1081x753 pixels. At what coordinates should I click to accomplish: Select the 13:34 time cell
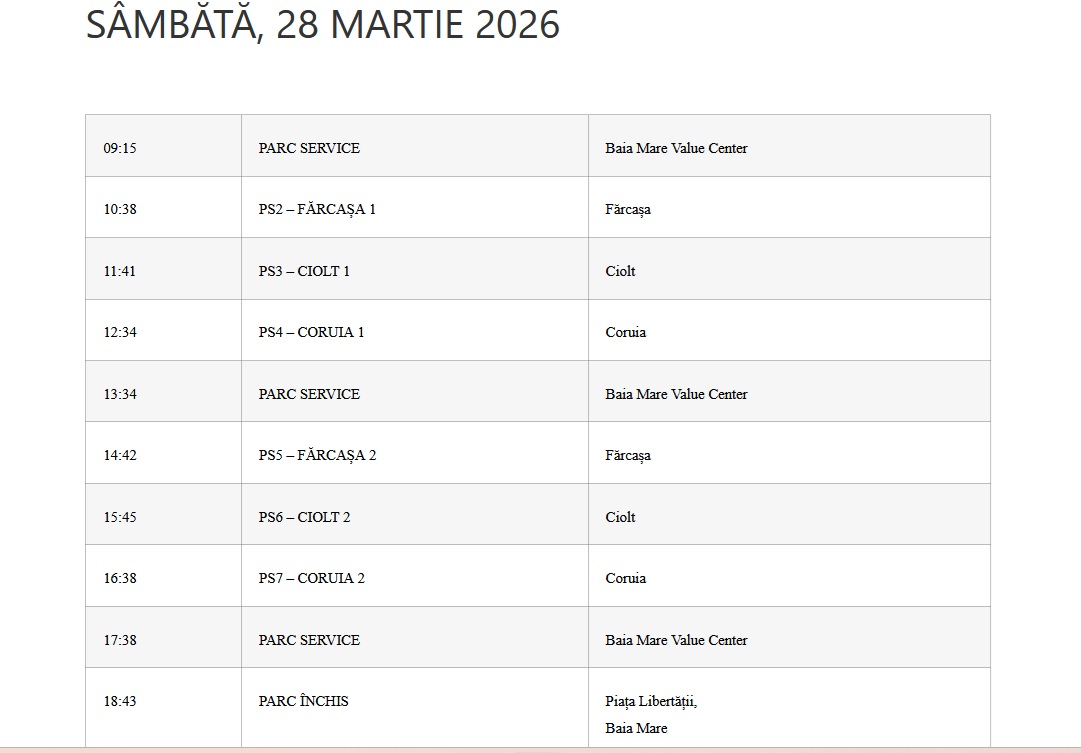pos(120,394)
